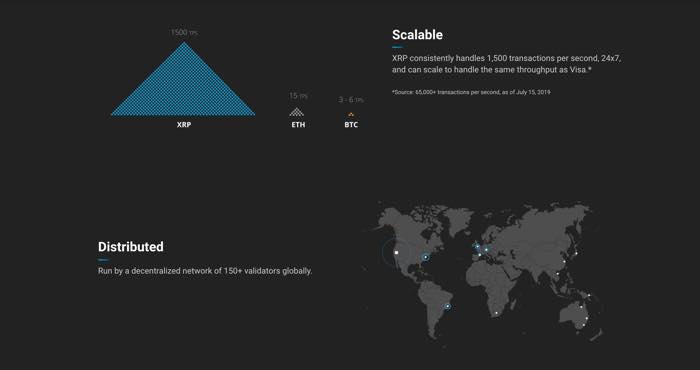Click the 150+ validators description line

click(x=205, y=271)
